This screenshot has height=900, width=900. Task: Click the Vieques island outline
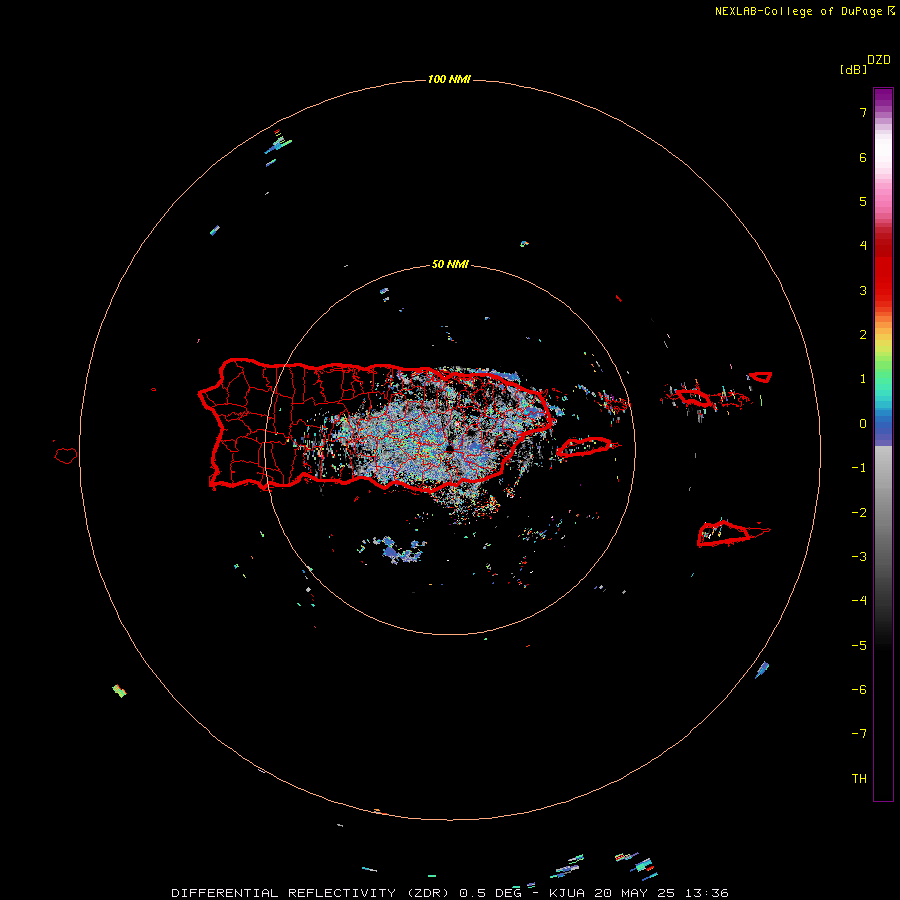click(x=586, y=446)
